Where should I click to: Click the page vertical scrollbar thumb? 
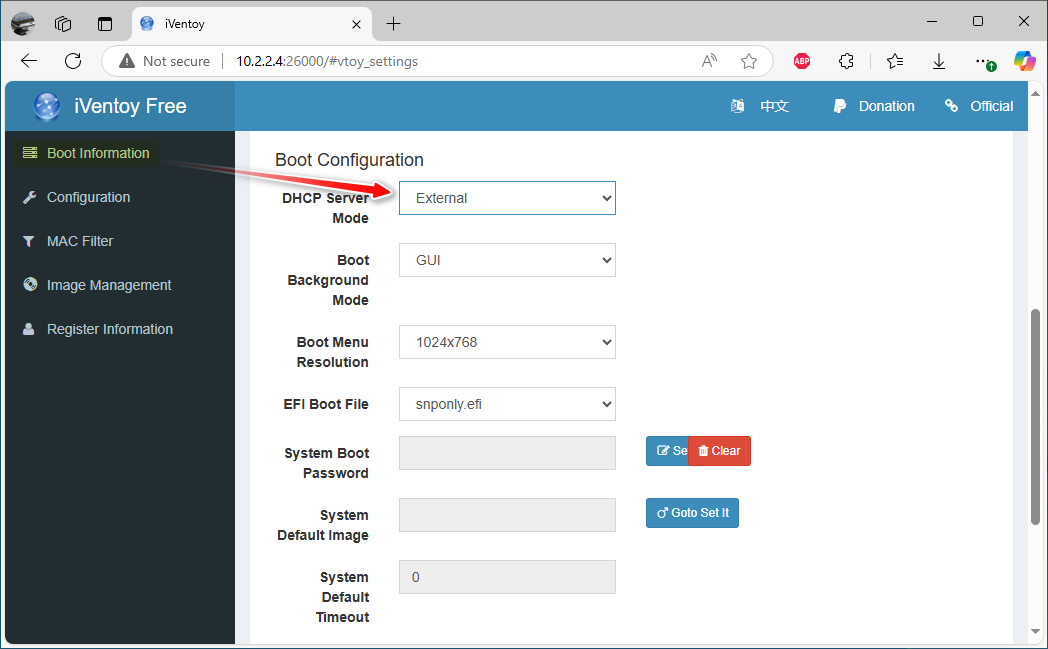1035,415
